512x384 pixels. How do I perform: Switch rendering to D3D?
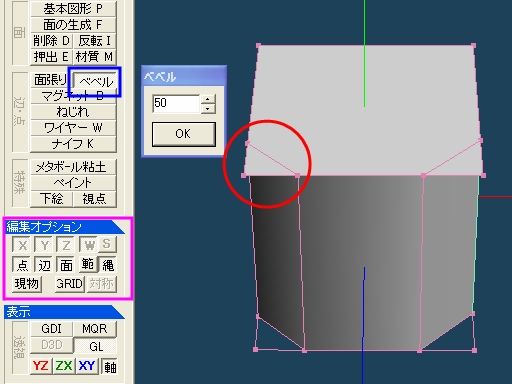point(51,345)
